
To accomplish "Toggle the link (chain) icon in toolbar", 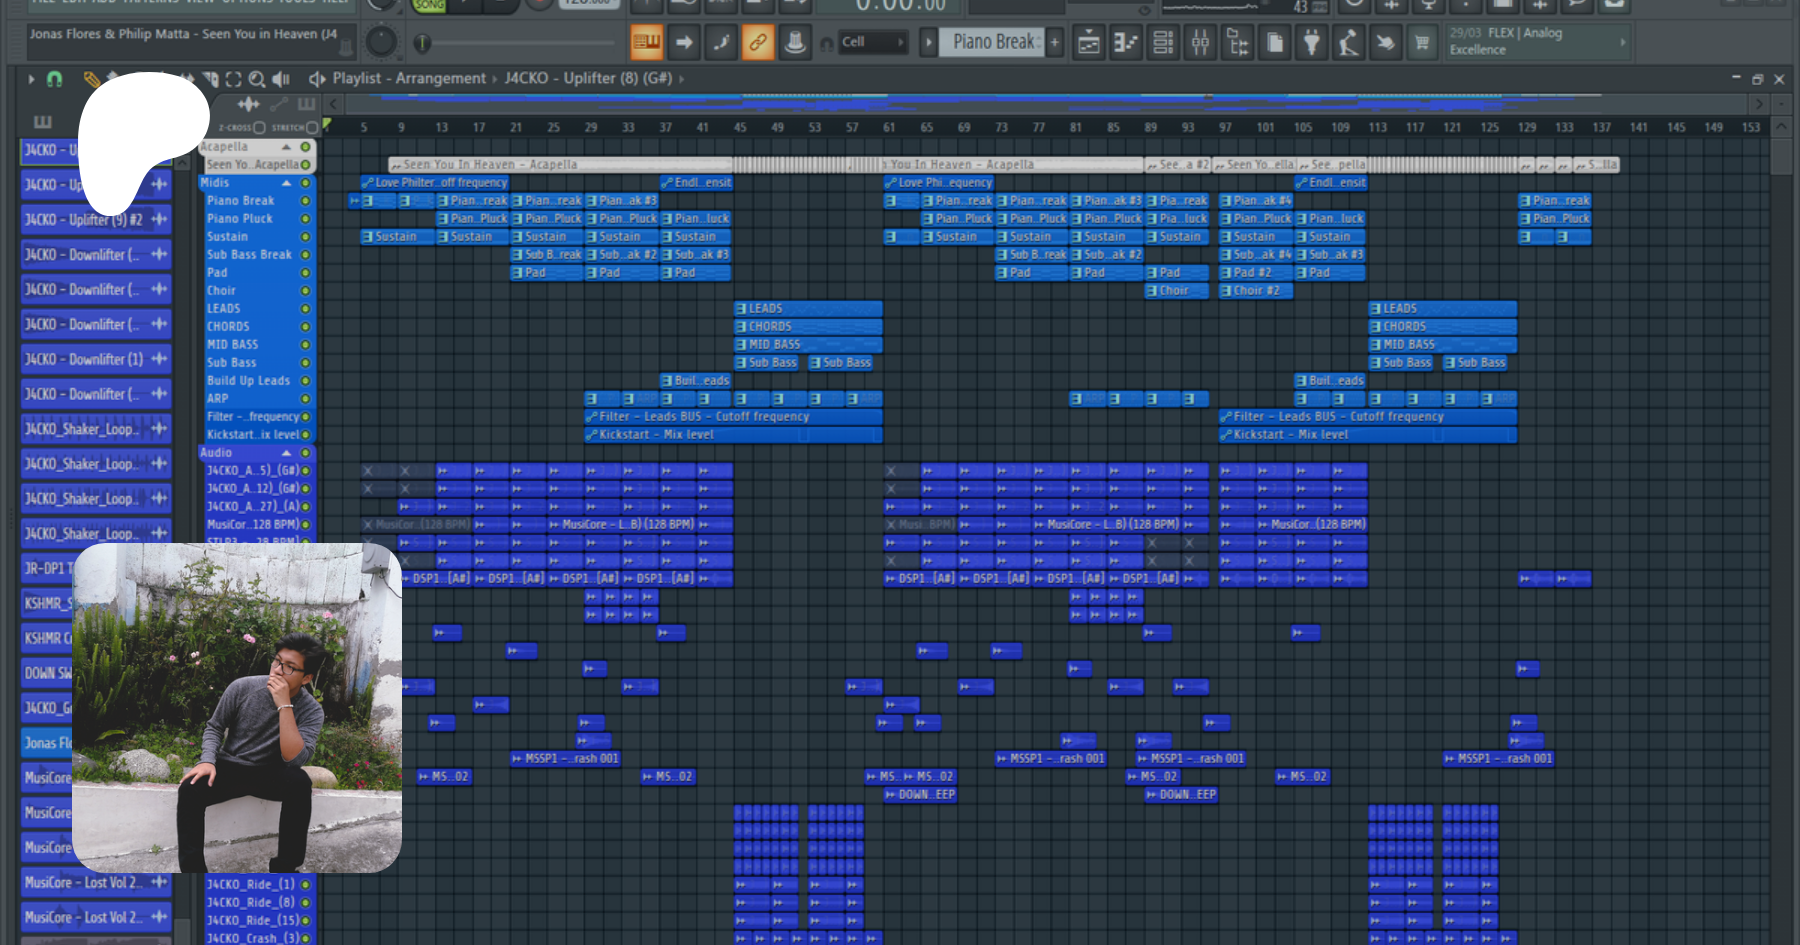I will pyautogui.click(x=758, y=42).
